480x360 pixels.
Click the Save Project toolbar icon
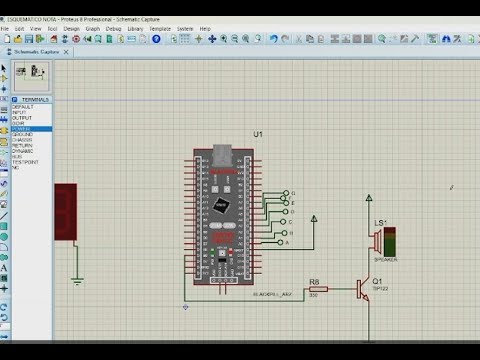coord(29,39)
